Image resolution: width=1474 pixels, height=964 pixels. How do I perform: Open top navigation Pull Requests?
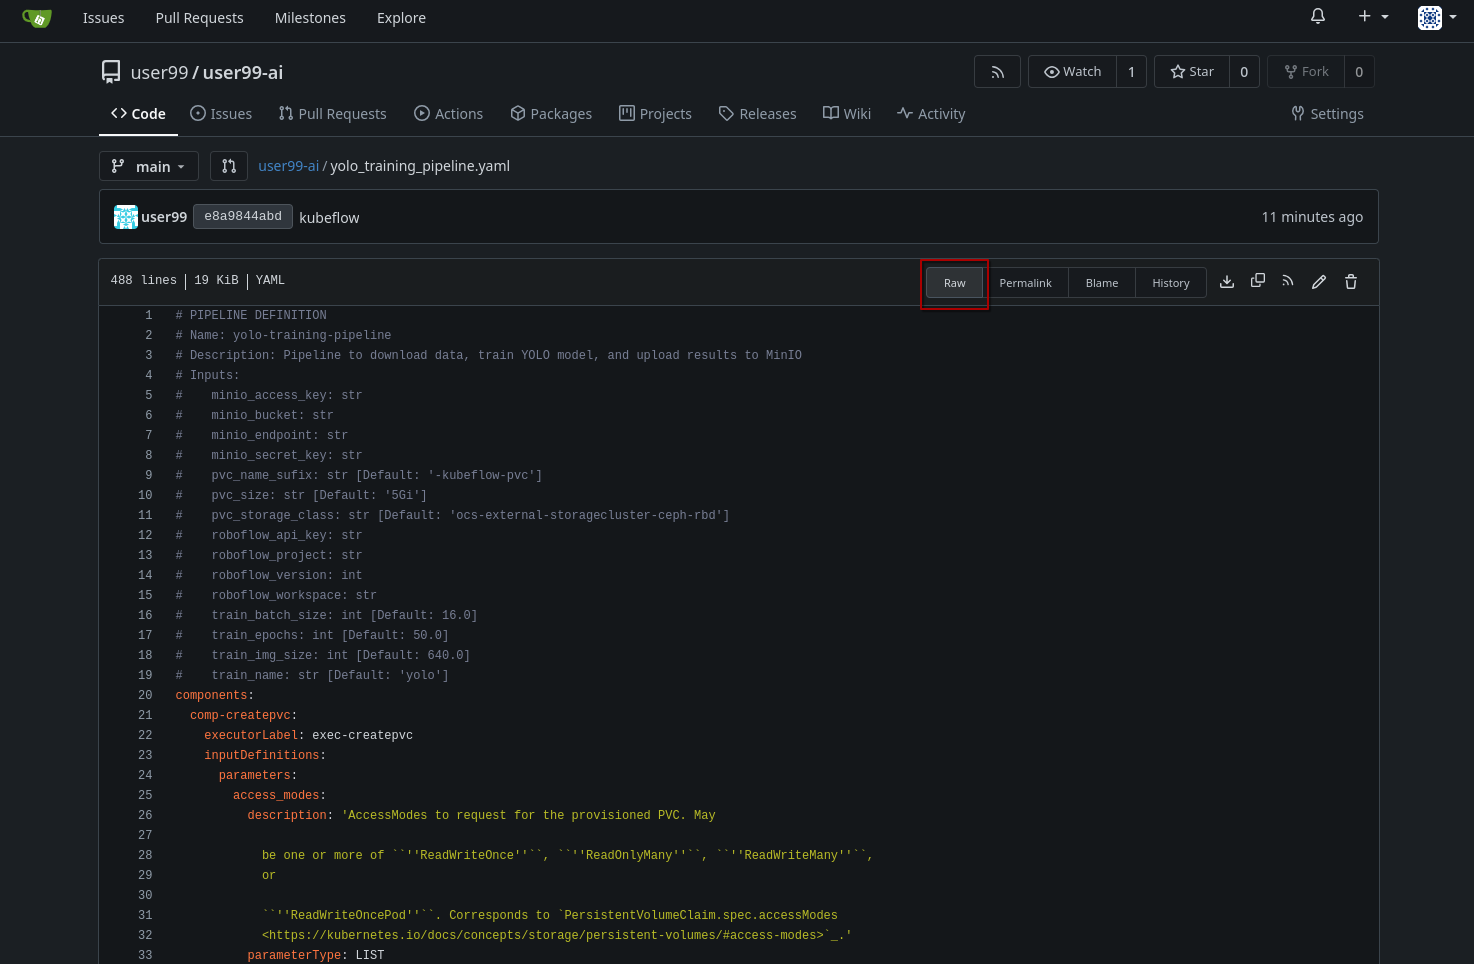[x=200, y=18]
